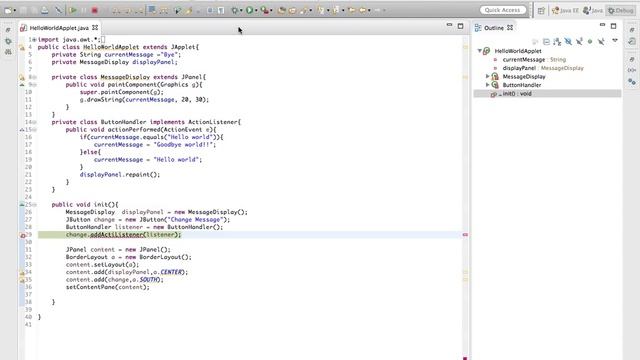Viewport: 640px width, 360px height.
Task: Collapse init() method fold on line 25
Action: pos(34,204)
